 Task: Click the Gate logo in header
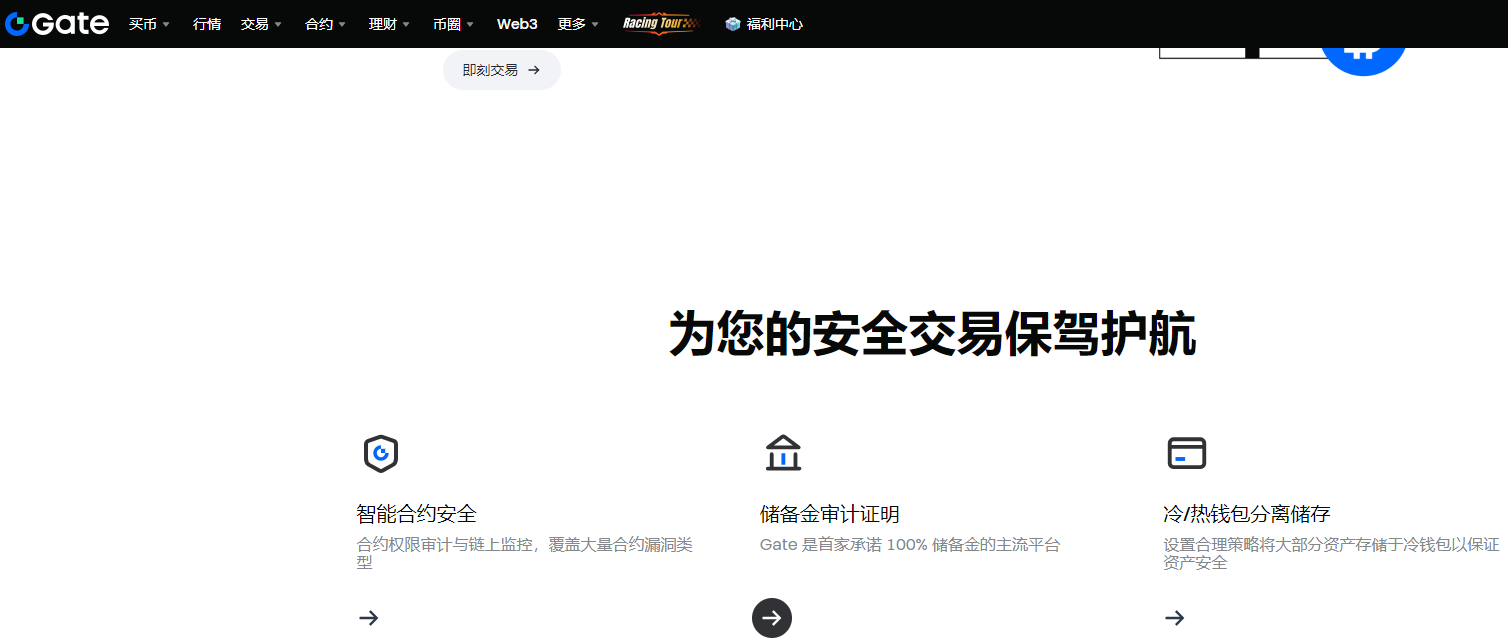coord(57,24)
